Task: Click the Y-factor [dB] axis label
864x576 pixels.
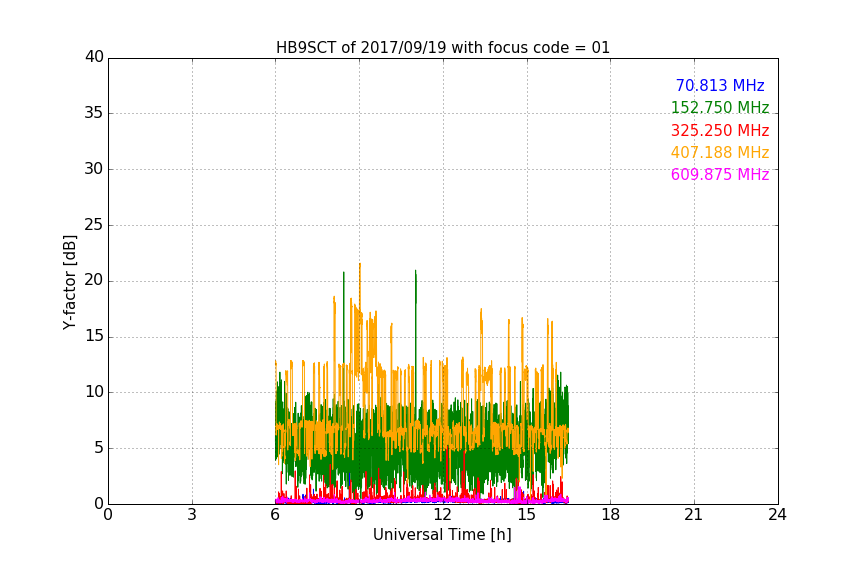Action: (x=70, y=282)
